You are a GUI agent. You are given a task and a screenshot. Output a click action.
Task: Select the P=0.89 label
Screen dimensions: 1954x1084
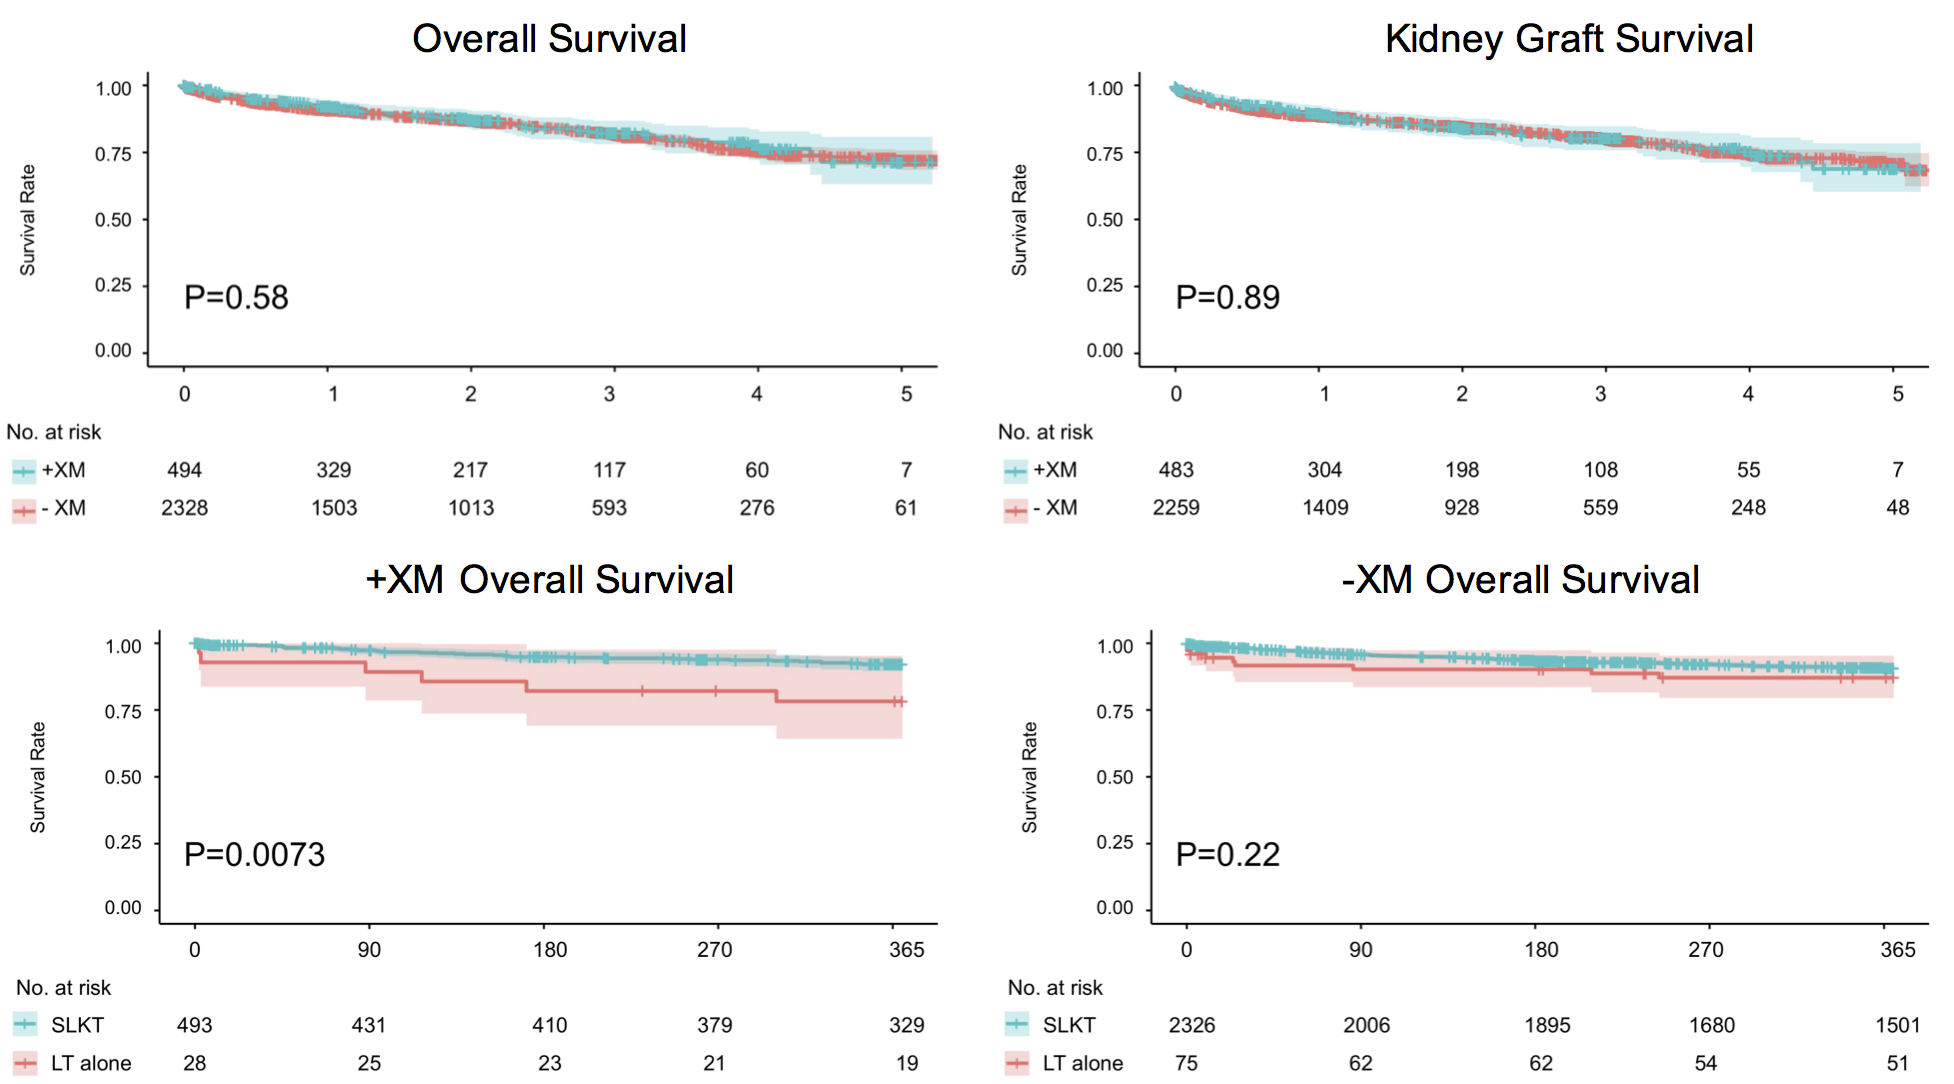click(x=1227, y=298)
